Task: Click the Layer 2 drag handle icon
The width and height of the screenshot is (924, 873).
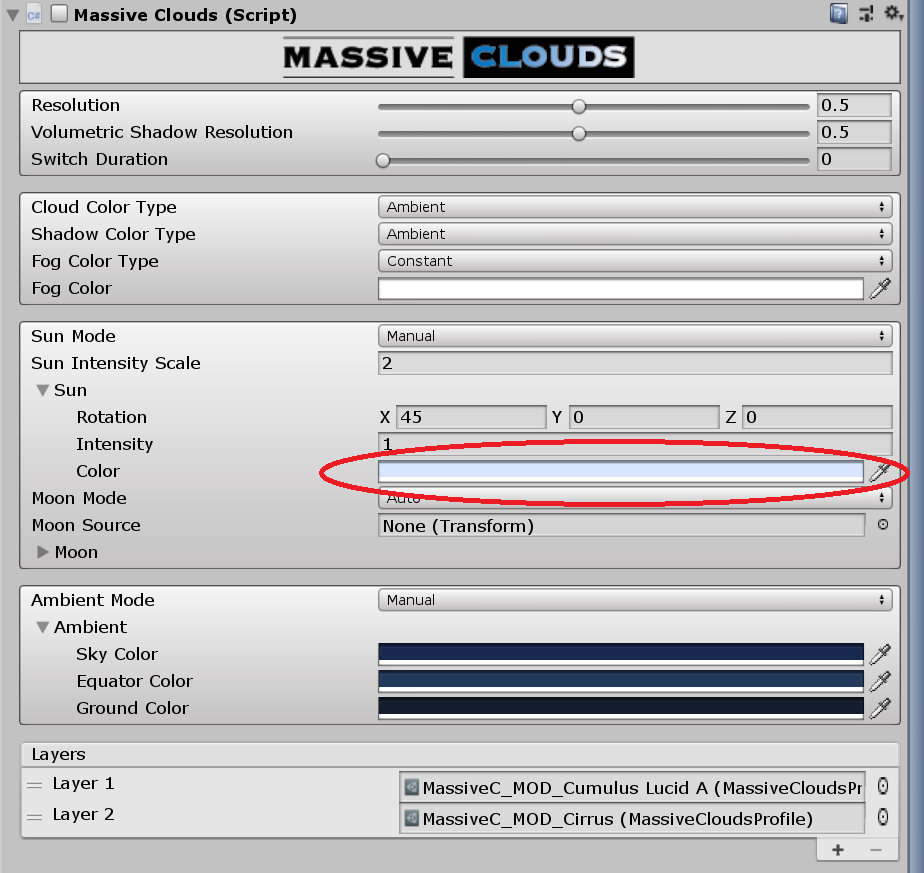Action: (35, 816)
